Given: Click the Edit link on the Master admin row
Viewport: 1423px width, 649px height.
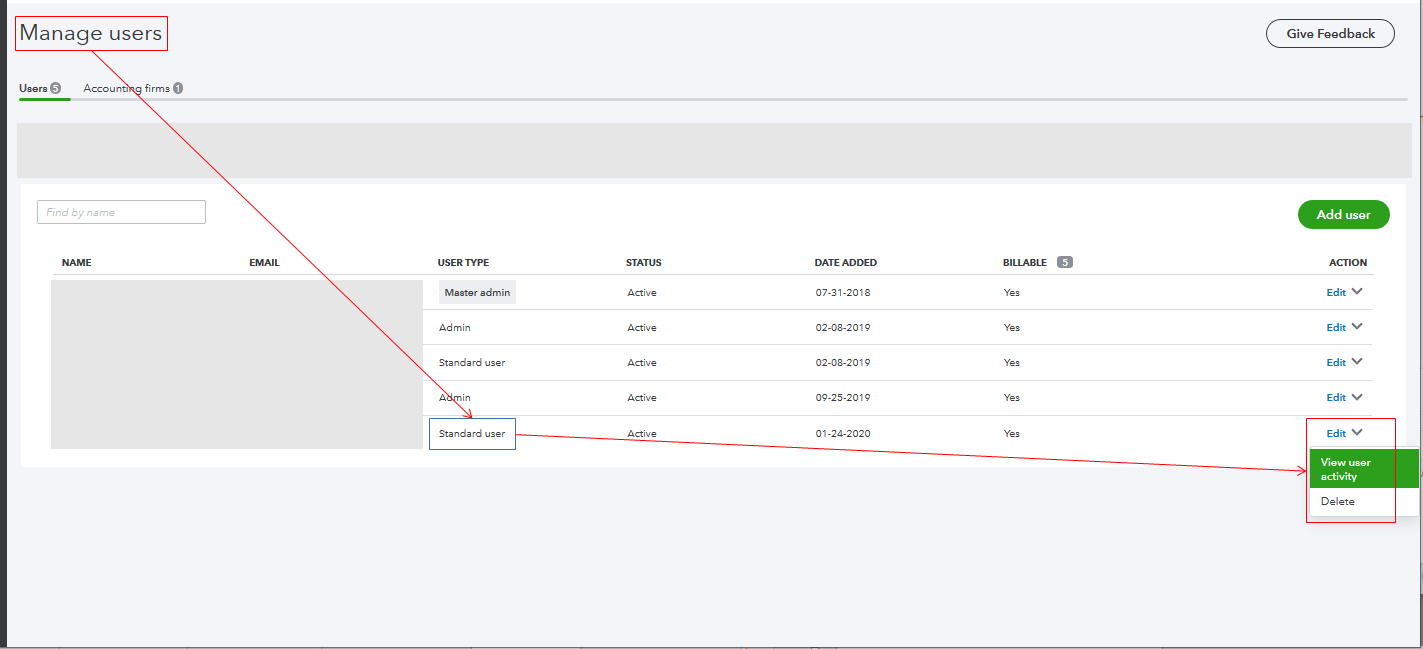Looking at the screenshot, I should point(1337,291).
